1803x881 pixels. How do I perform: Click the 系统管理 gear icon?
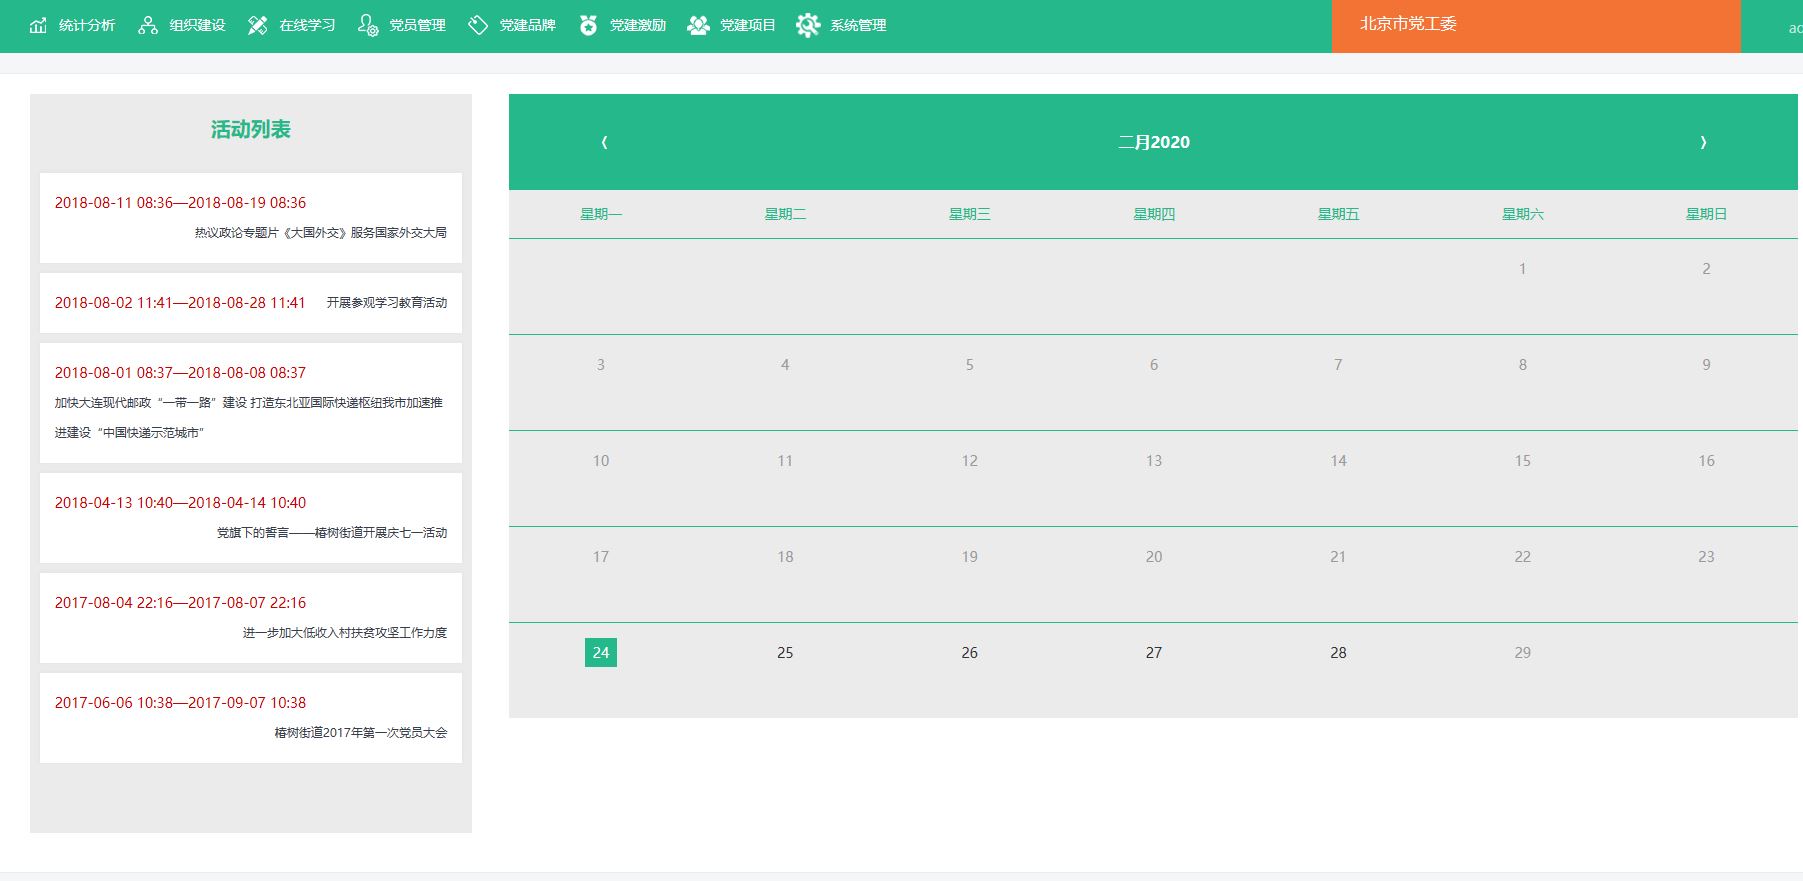click(808, 25)
